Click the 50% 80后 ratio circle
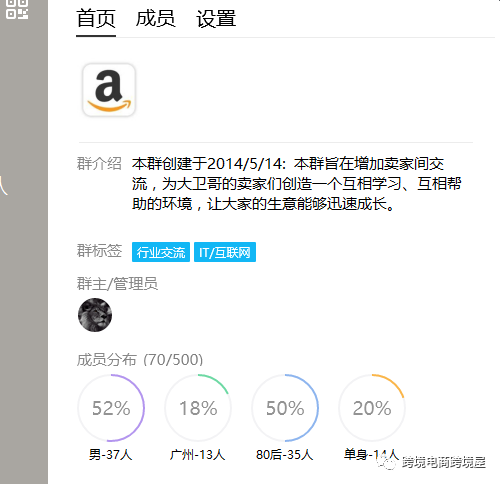 tap(285, 408)
